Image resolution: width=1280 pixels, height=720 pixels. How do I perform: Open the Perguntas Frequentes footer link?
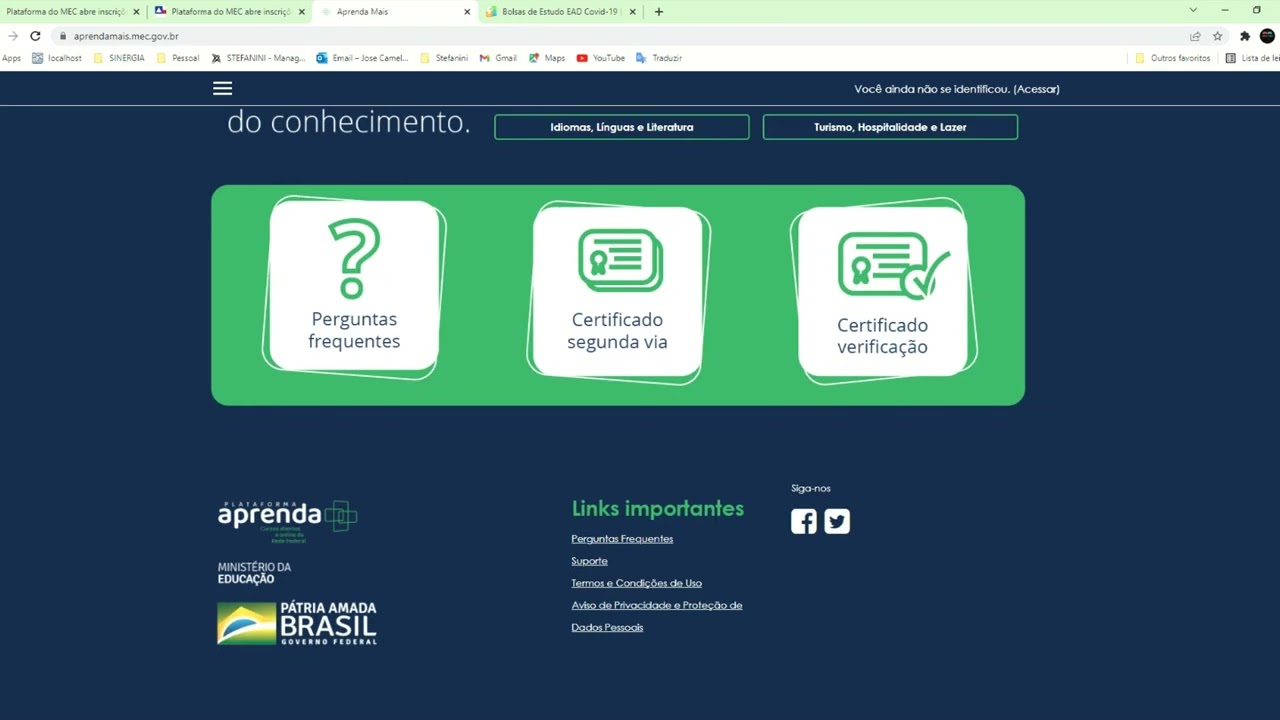622,539
